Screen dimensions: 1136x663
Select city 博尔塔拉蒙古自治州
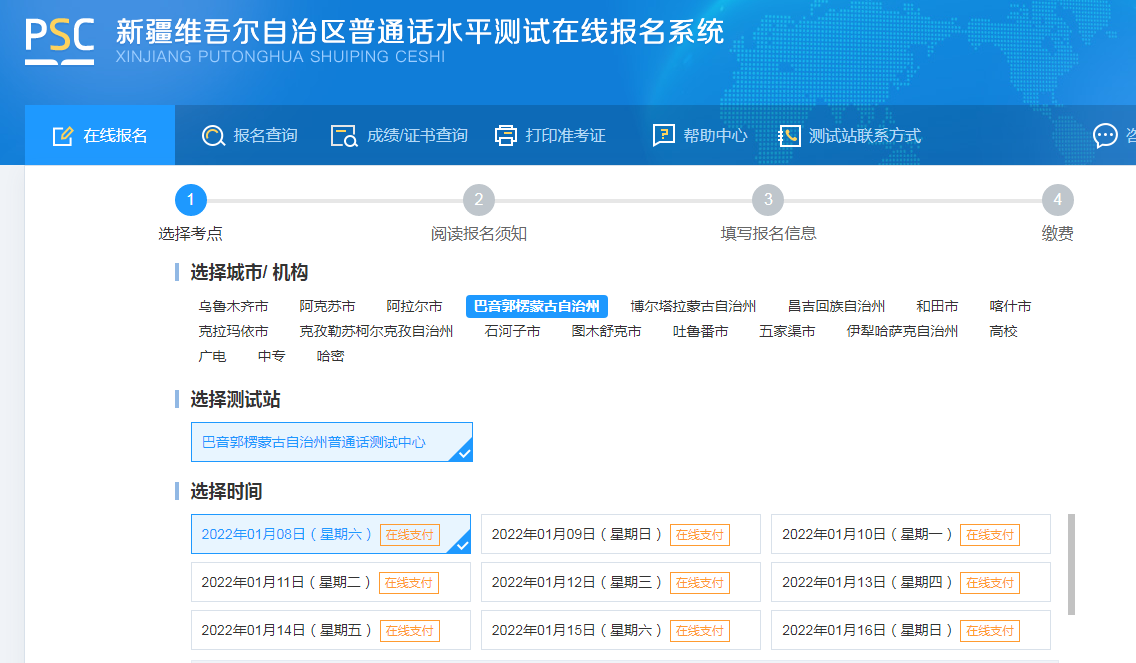pyautogui.click(x=693, y=306)
